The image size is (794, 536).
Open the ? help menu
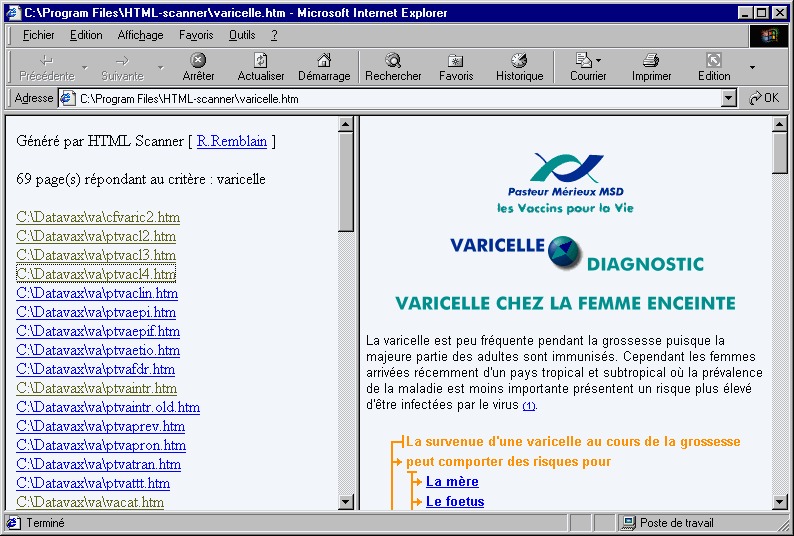[x=274, y=35]
